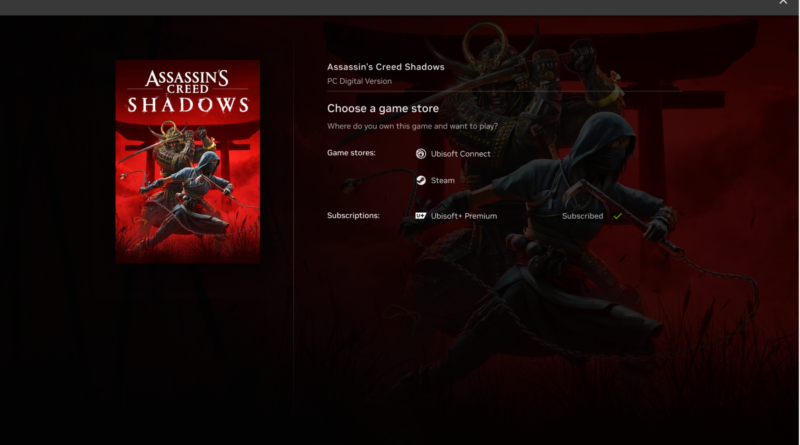The width and height of the screenshot is (800, 445).
Task: Pick the Ubisoft+ Premium subscription
Action: coord(463,216)
